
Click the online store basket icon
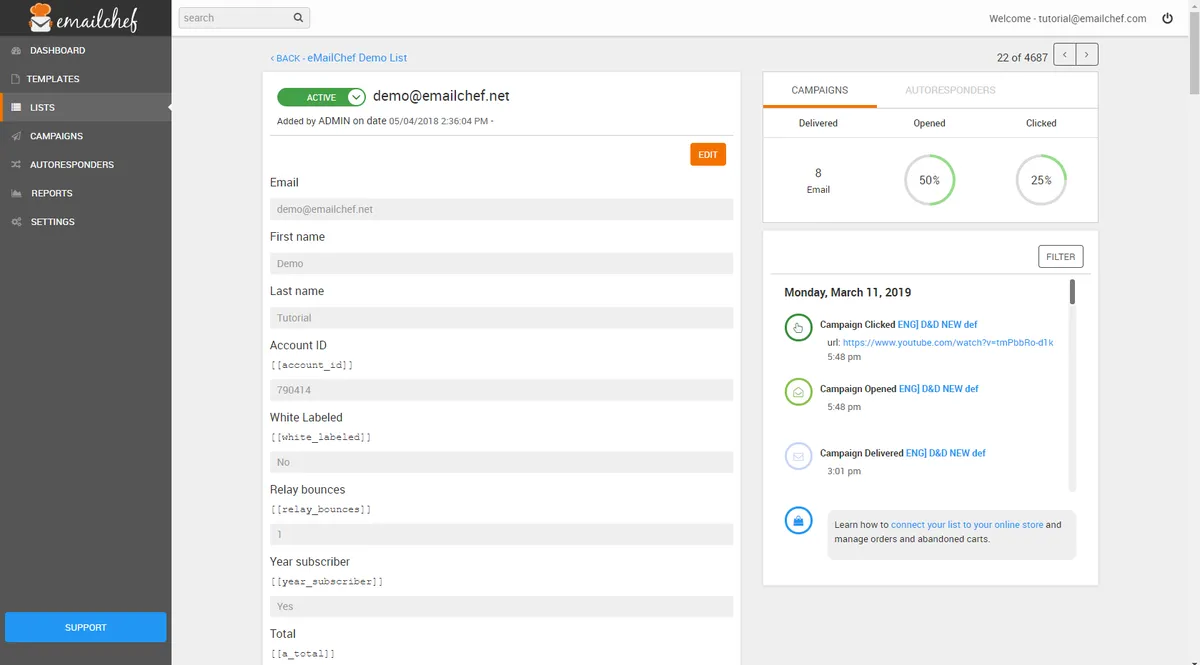click(x=798, y=521)
